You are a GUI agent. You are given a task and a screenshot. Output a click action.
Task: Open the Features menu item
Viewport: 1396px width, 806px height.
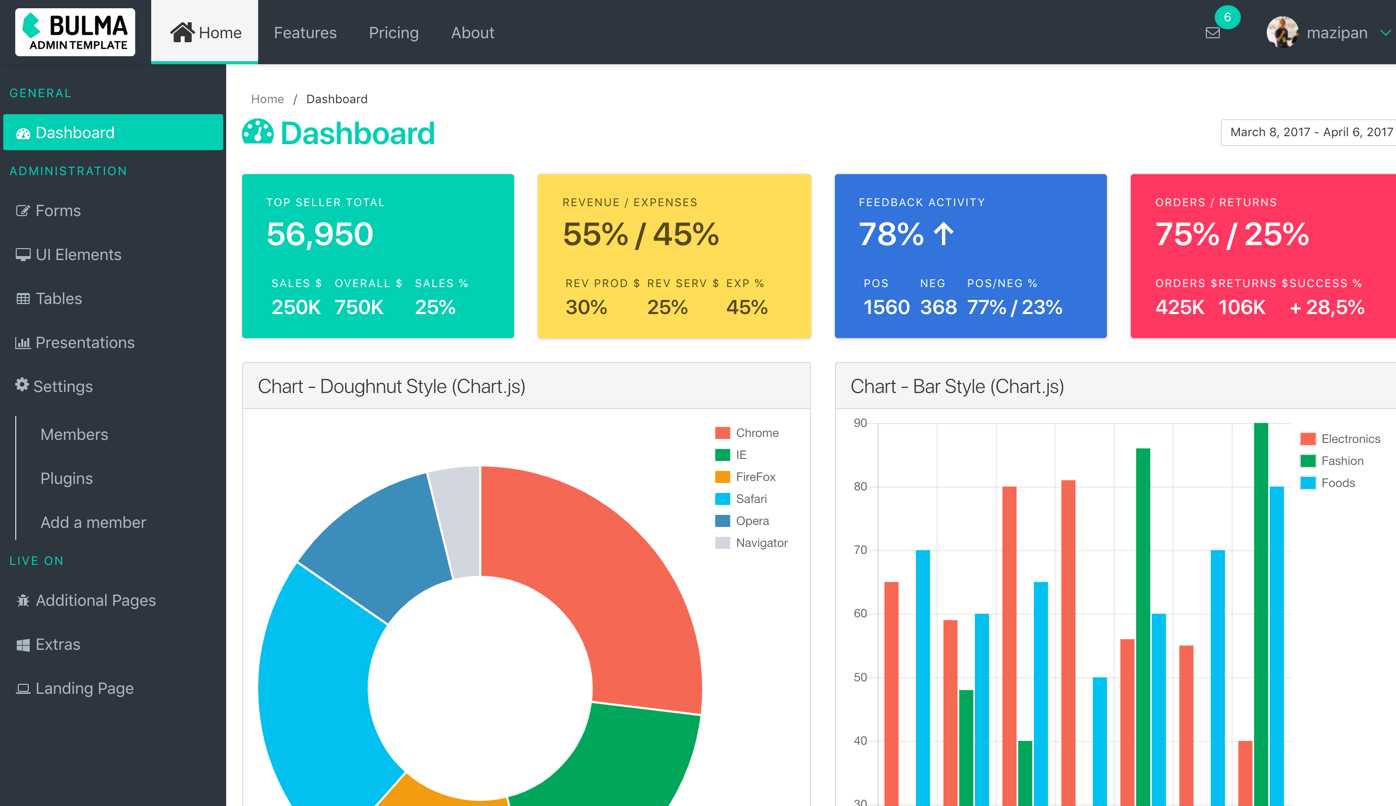[x=305, y=33]
